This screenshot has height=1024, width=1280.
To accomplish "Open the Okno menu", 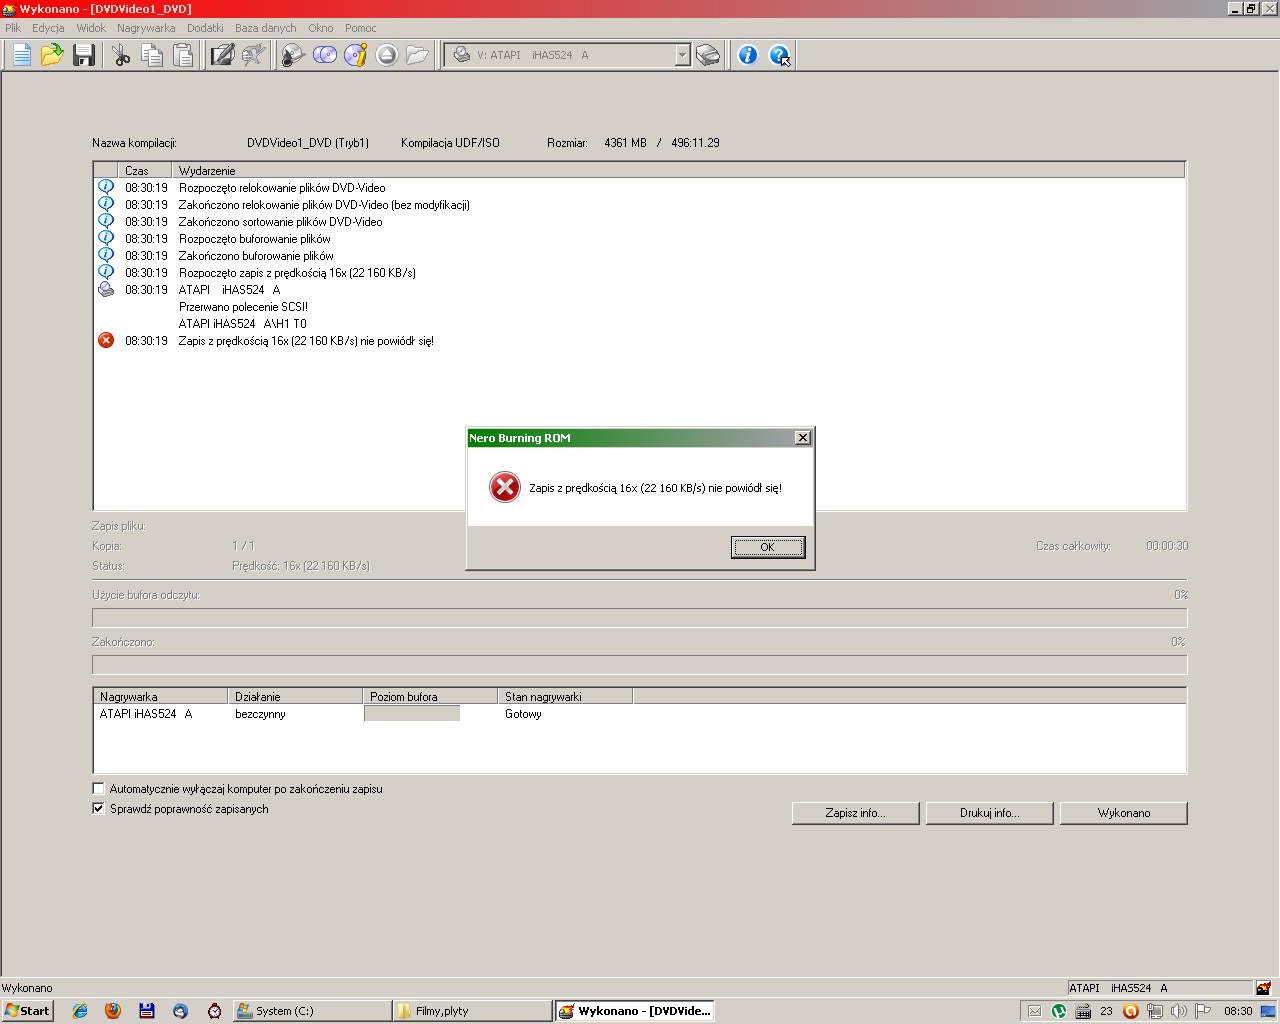I will coord(321,28).
